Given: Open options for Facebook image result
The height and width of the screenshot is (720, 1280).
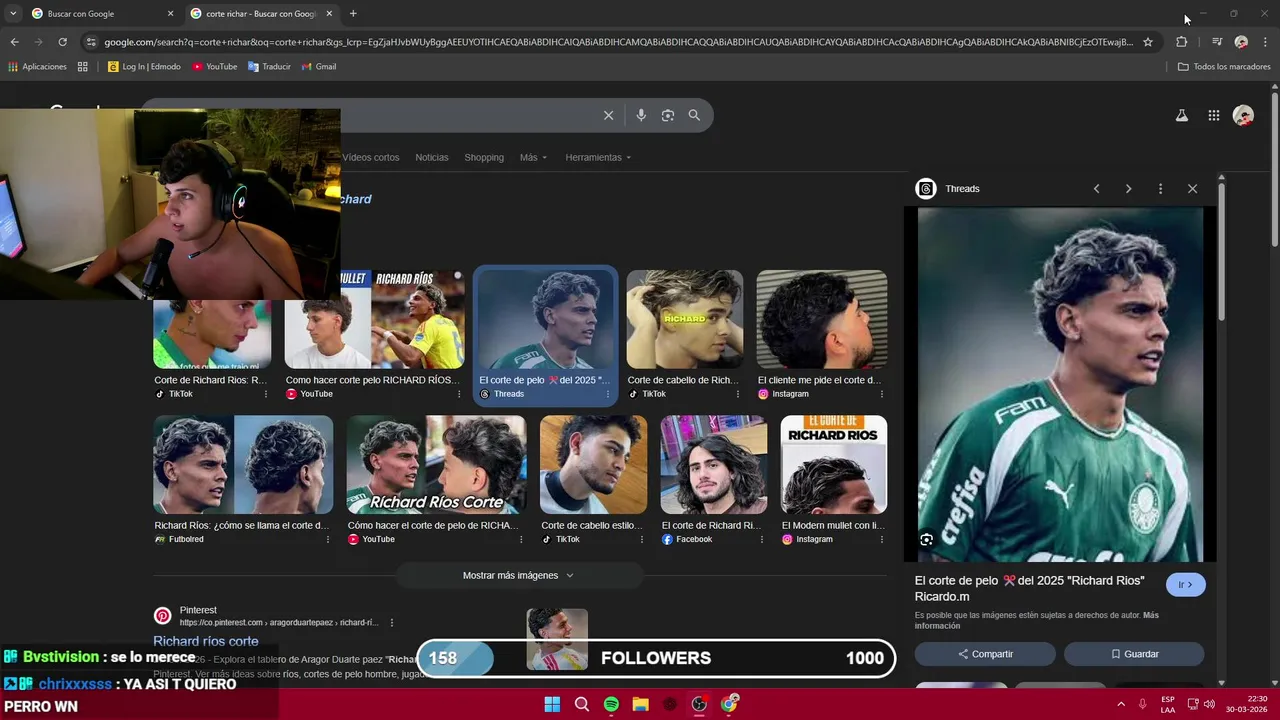Looking at the screenshot, I should click(x=762, y=539).
